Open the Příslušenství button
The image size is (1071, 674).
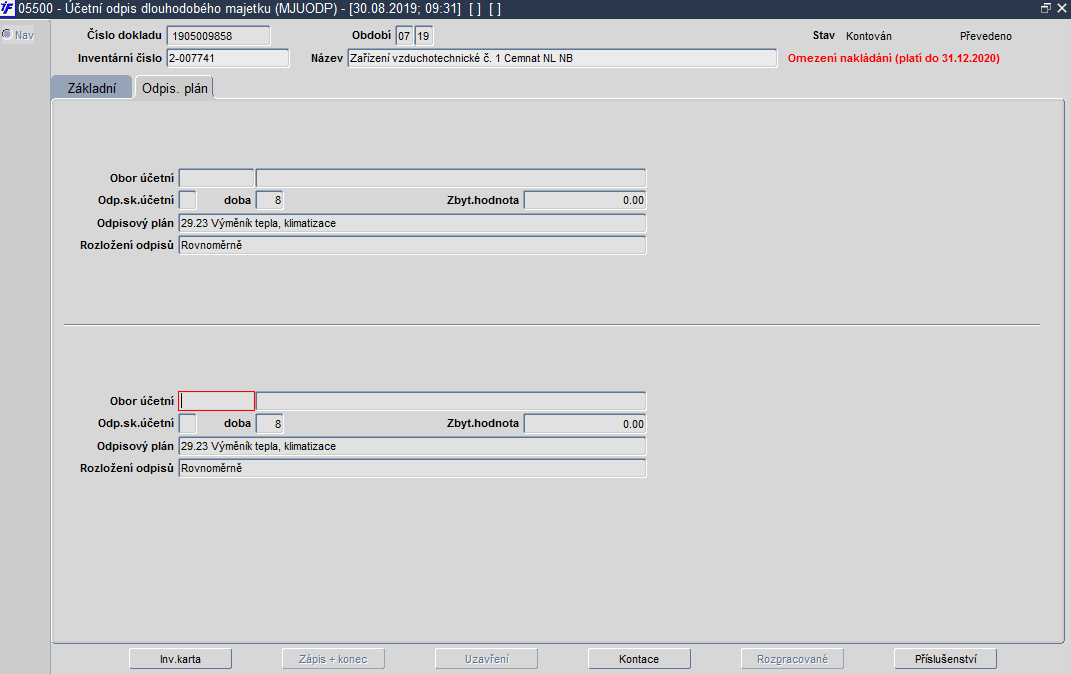click(945, 659)
